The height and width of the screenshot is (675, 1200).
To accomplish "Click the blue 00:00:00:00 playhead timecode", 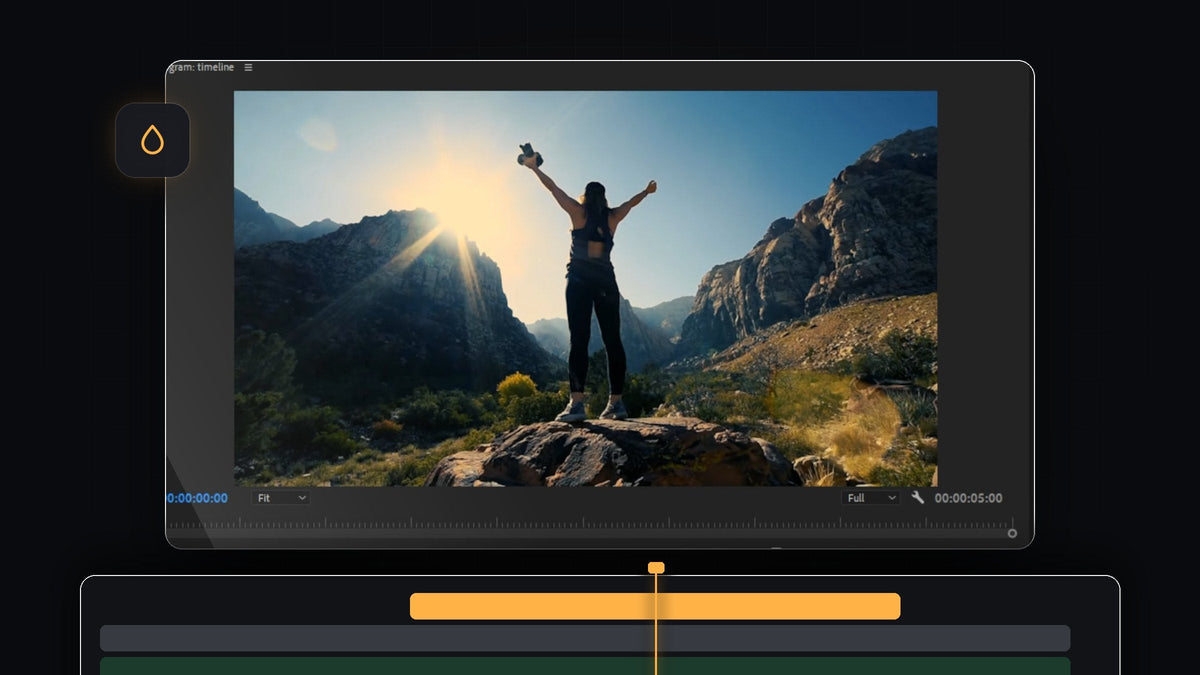I will (x=197, y=498).
